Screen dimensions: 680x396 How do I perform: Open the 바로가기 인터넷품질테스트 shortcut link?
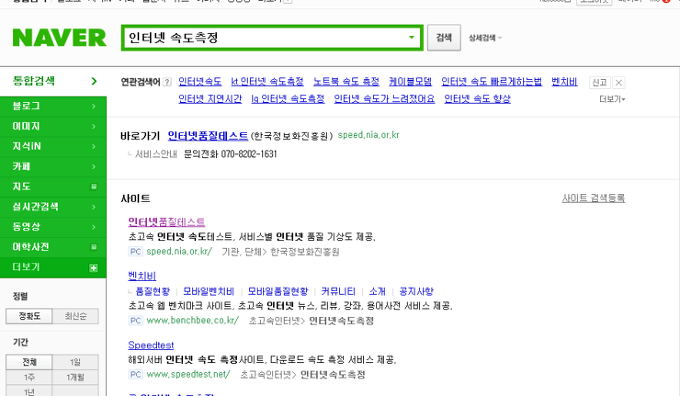pyautogui.click(x=208, y=136)
